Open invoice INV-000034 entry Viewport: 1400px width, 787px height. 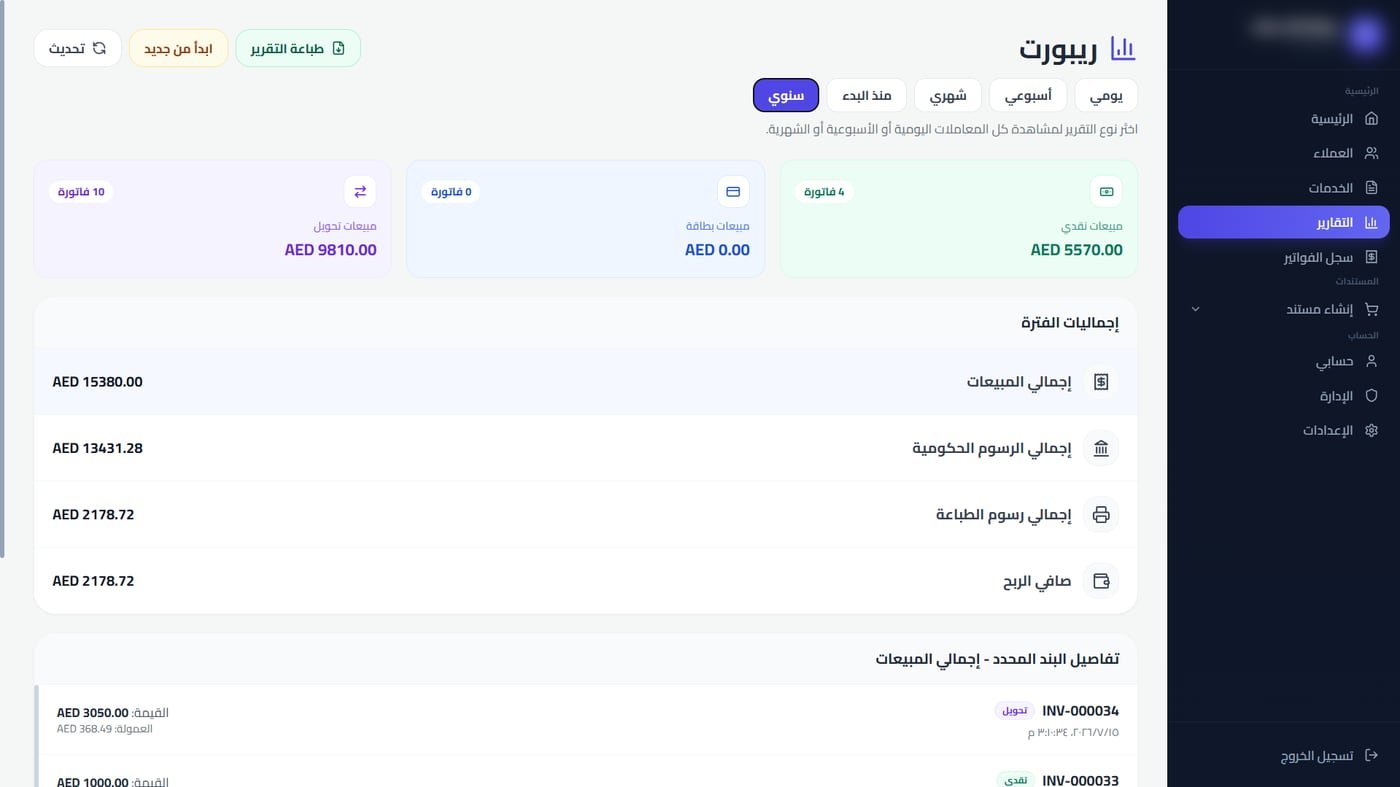pyautogui.click(x=586, y=719)
